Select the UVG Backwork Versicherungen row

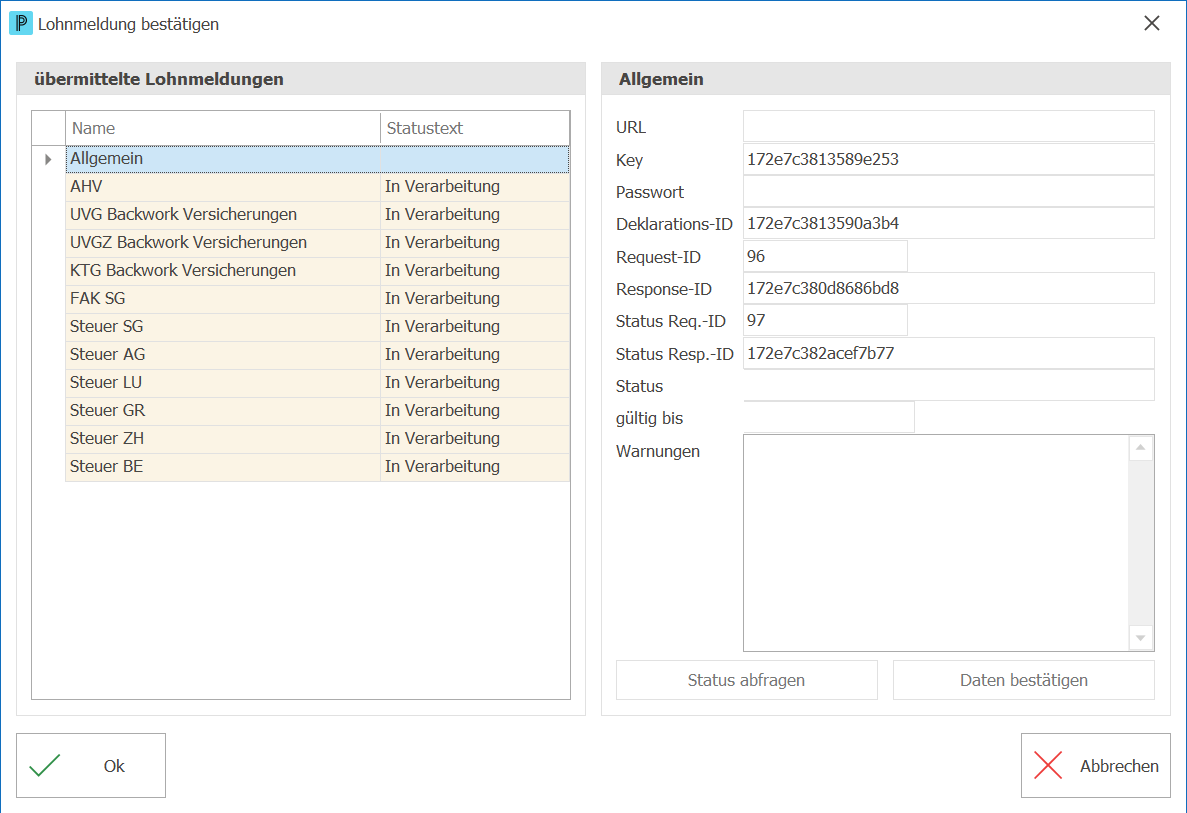point(317,215)
